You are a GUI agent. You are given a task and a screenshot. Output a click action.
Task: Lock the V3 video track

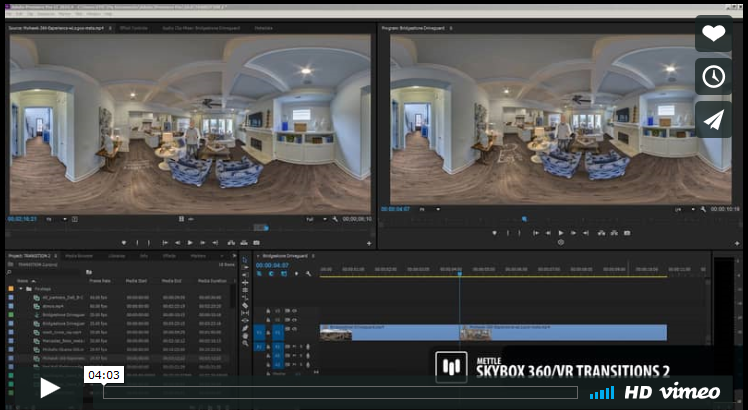click(x=268, y=311)
